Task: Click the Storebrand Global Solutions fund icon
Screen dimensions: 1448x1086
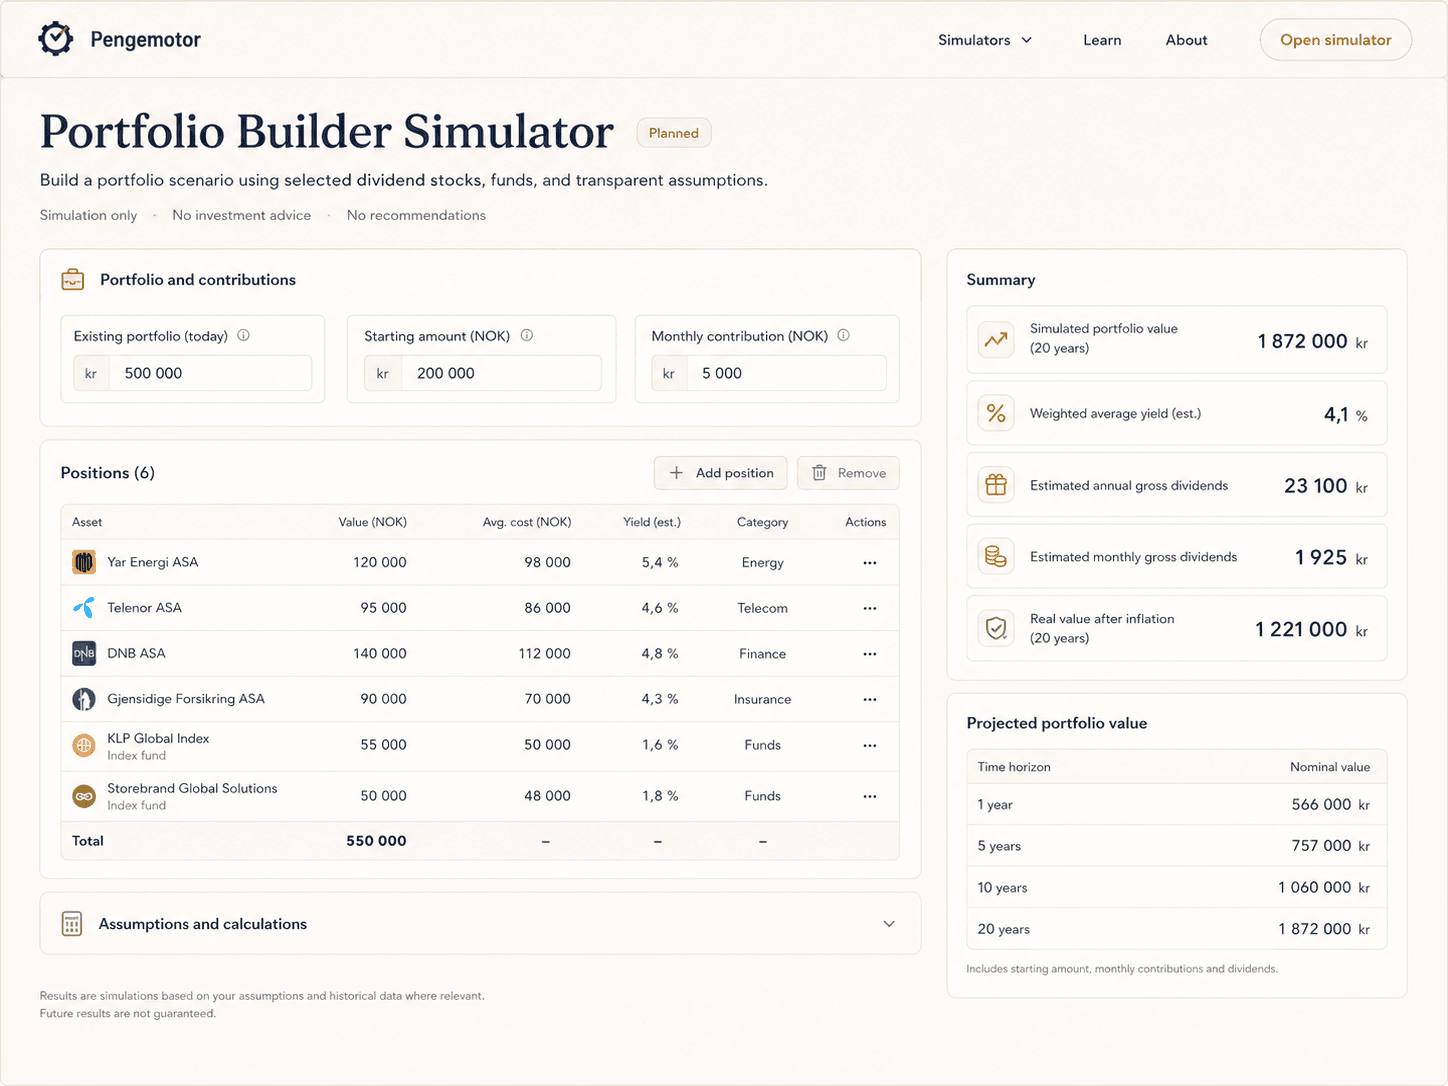Action: 84,796
